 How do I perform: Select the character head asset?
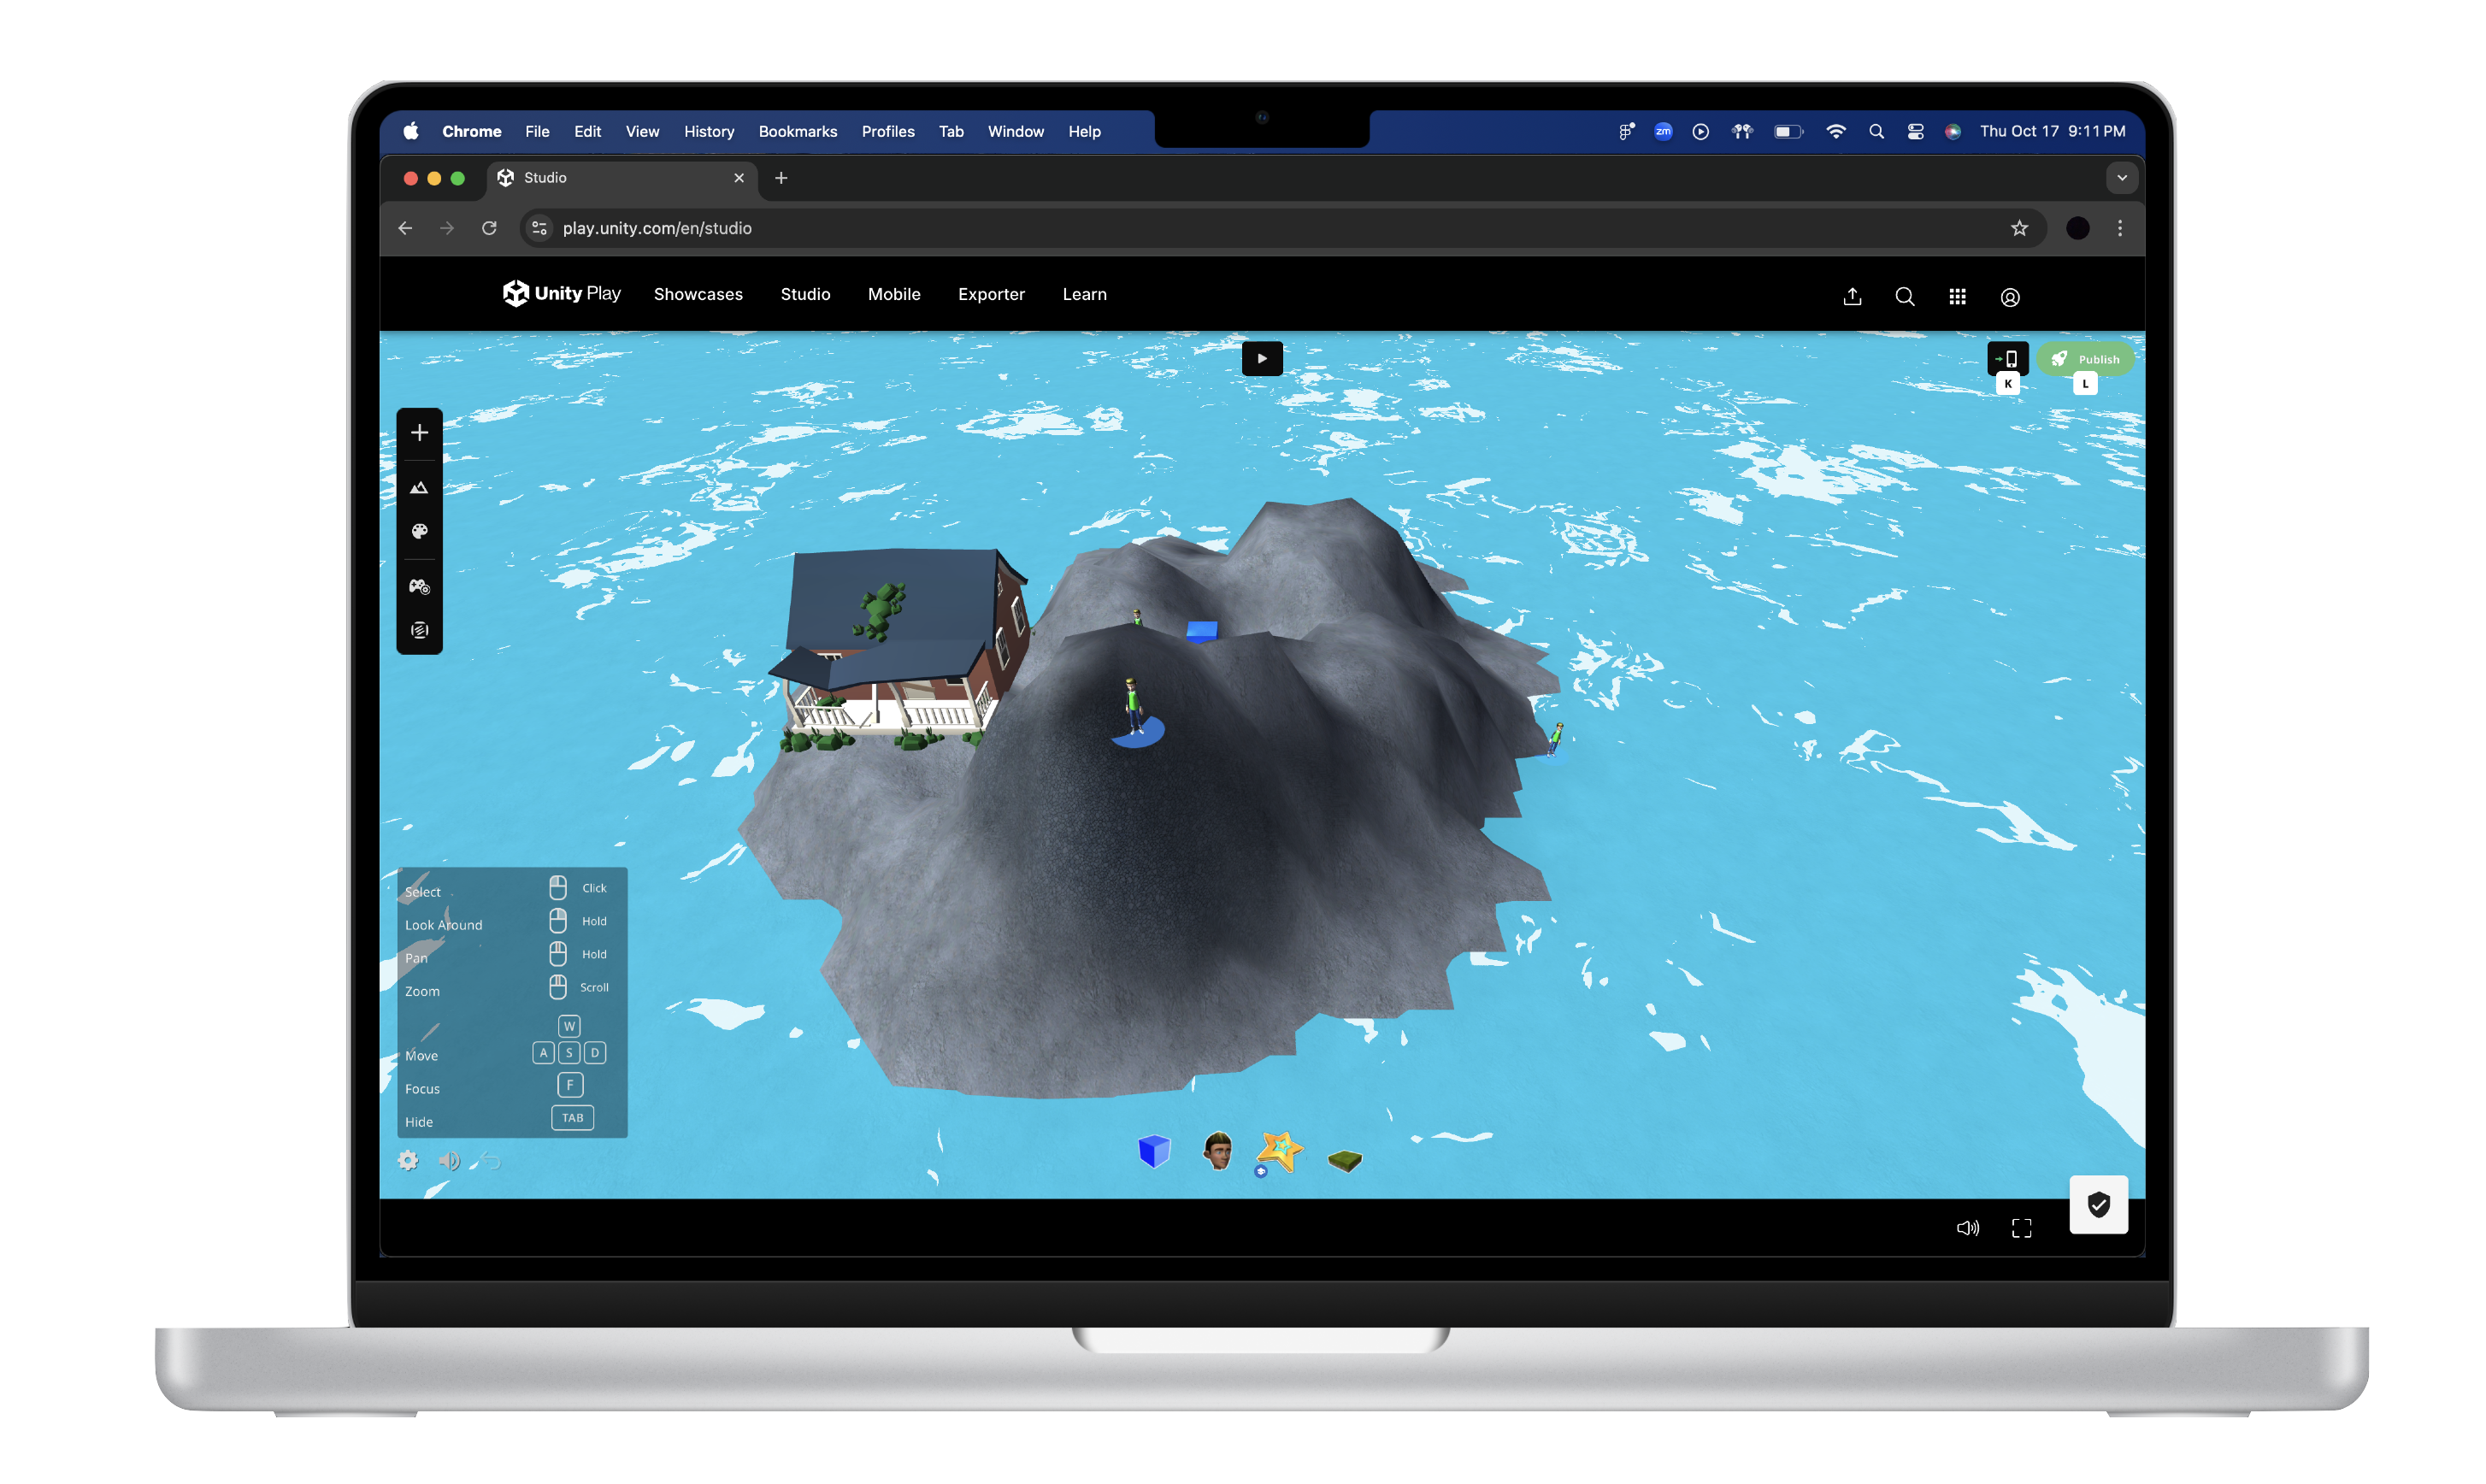(x=1217, y=1151)
